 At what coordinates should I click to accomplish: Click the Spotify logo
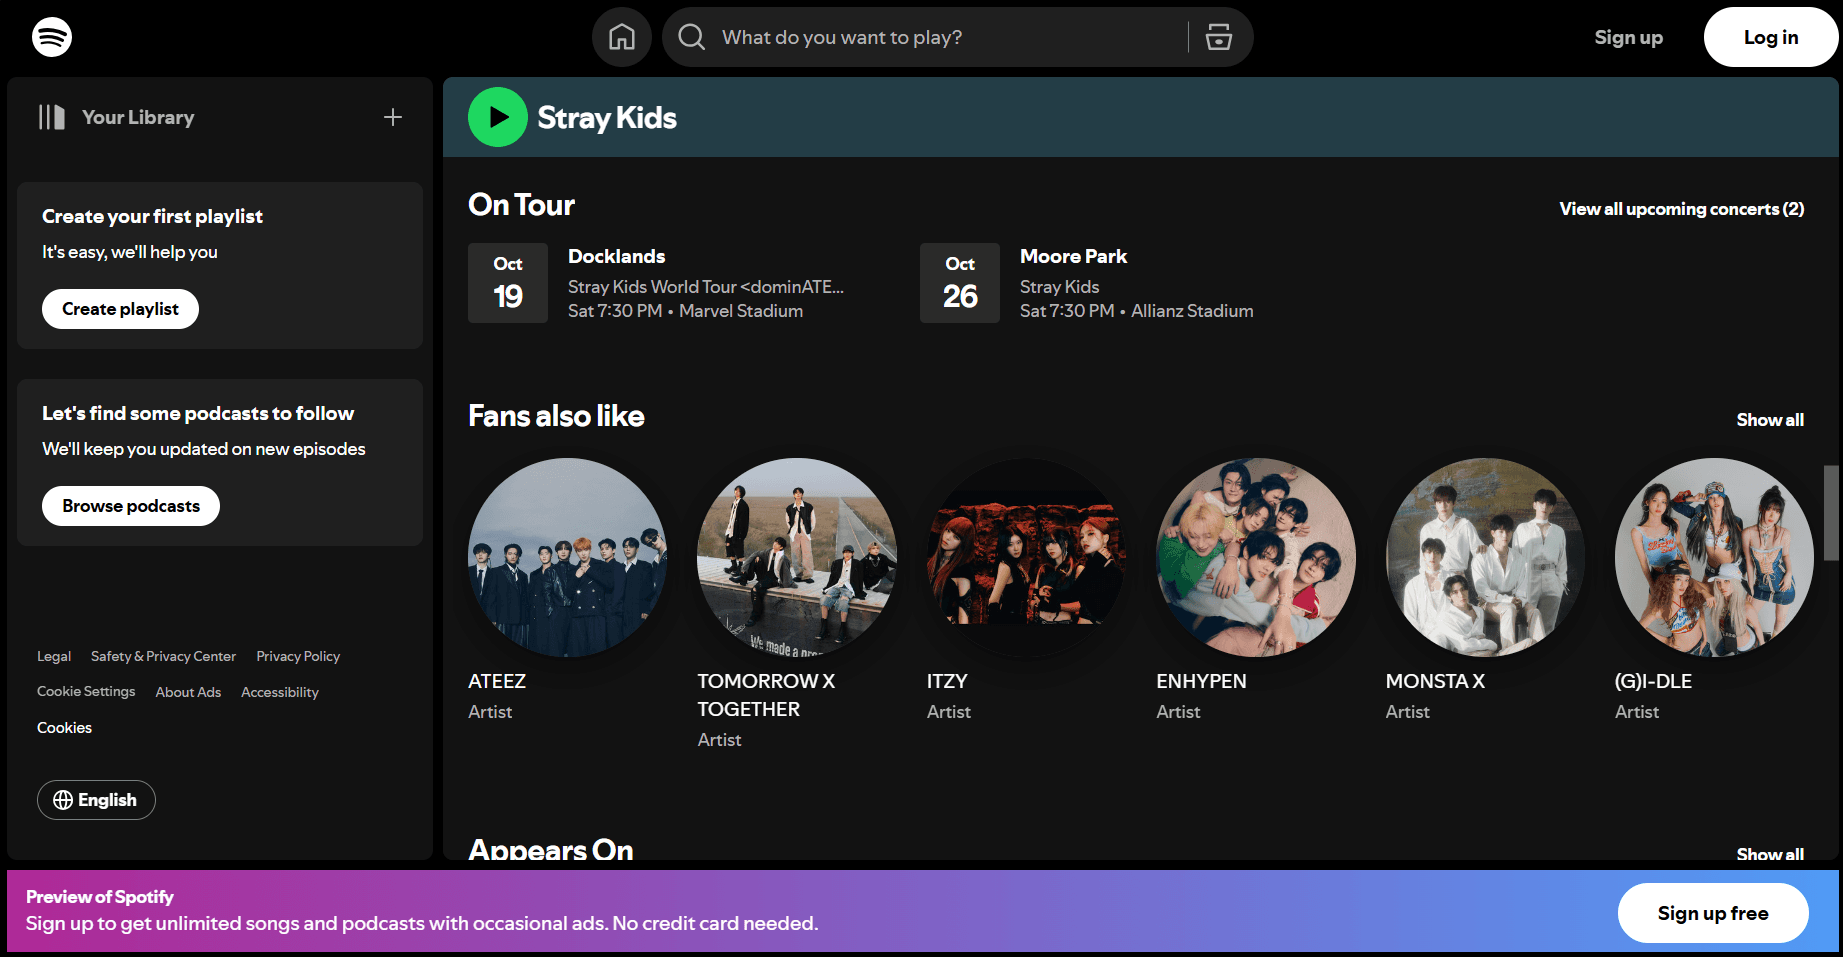coord(52,37)
